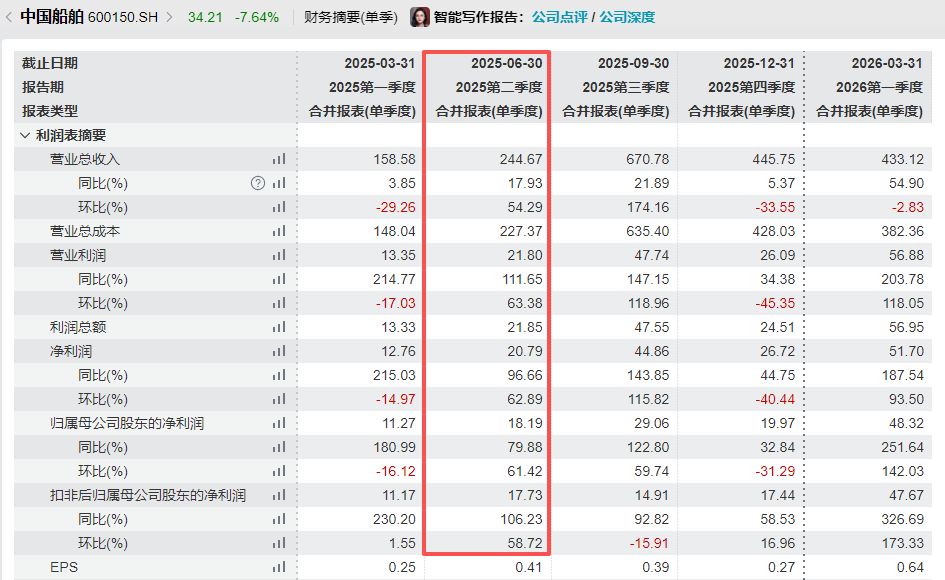Open the 公司深度 report link
945x580 pixels.
627,17
